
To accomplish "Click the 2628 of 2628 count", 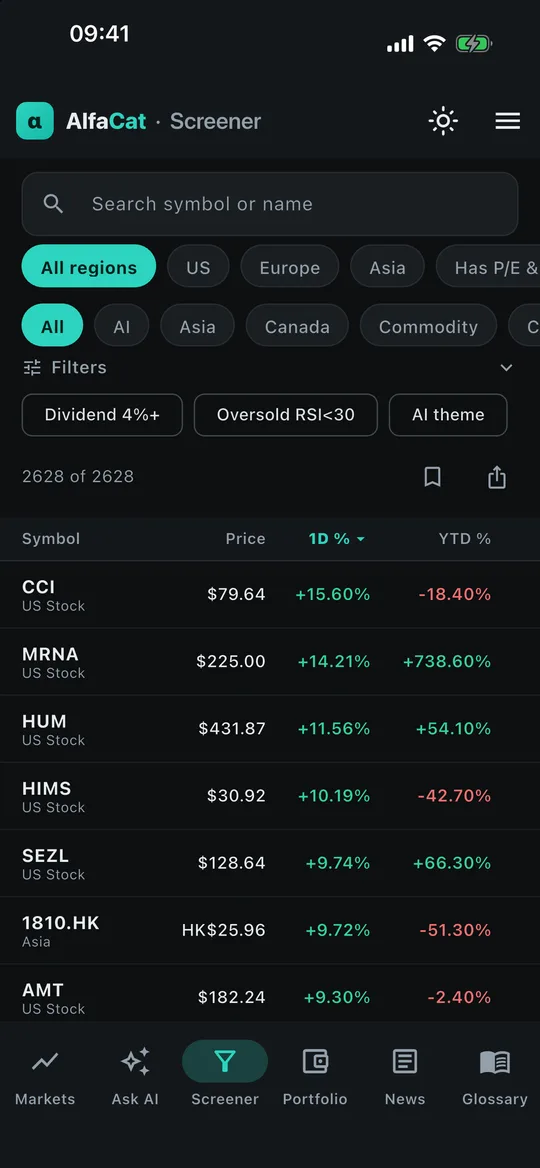I will [x=78, y=477].
